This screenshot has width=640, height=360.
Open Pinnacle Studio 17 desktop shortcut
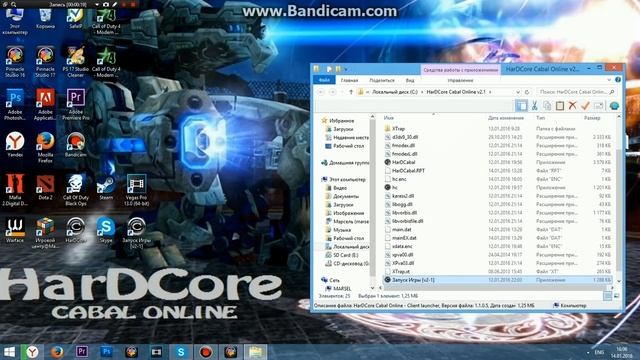45,62
